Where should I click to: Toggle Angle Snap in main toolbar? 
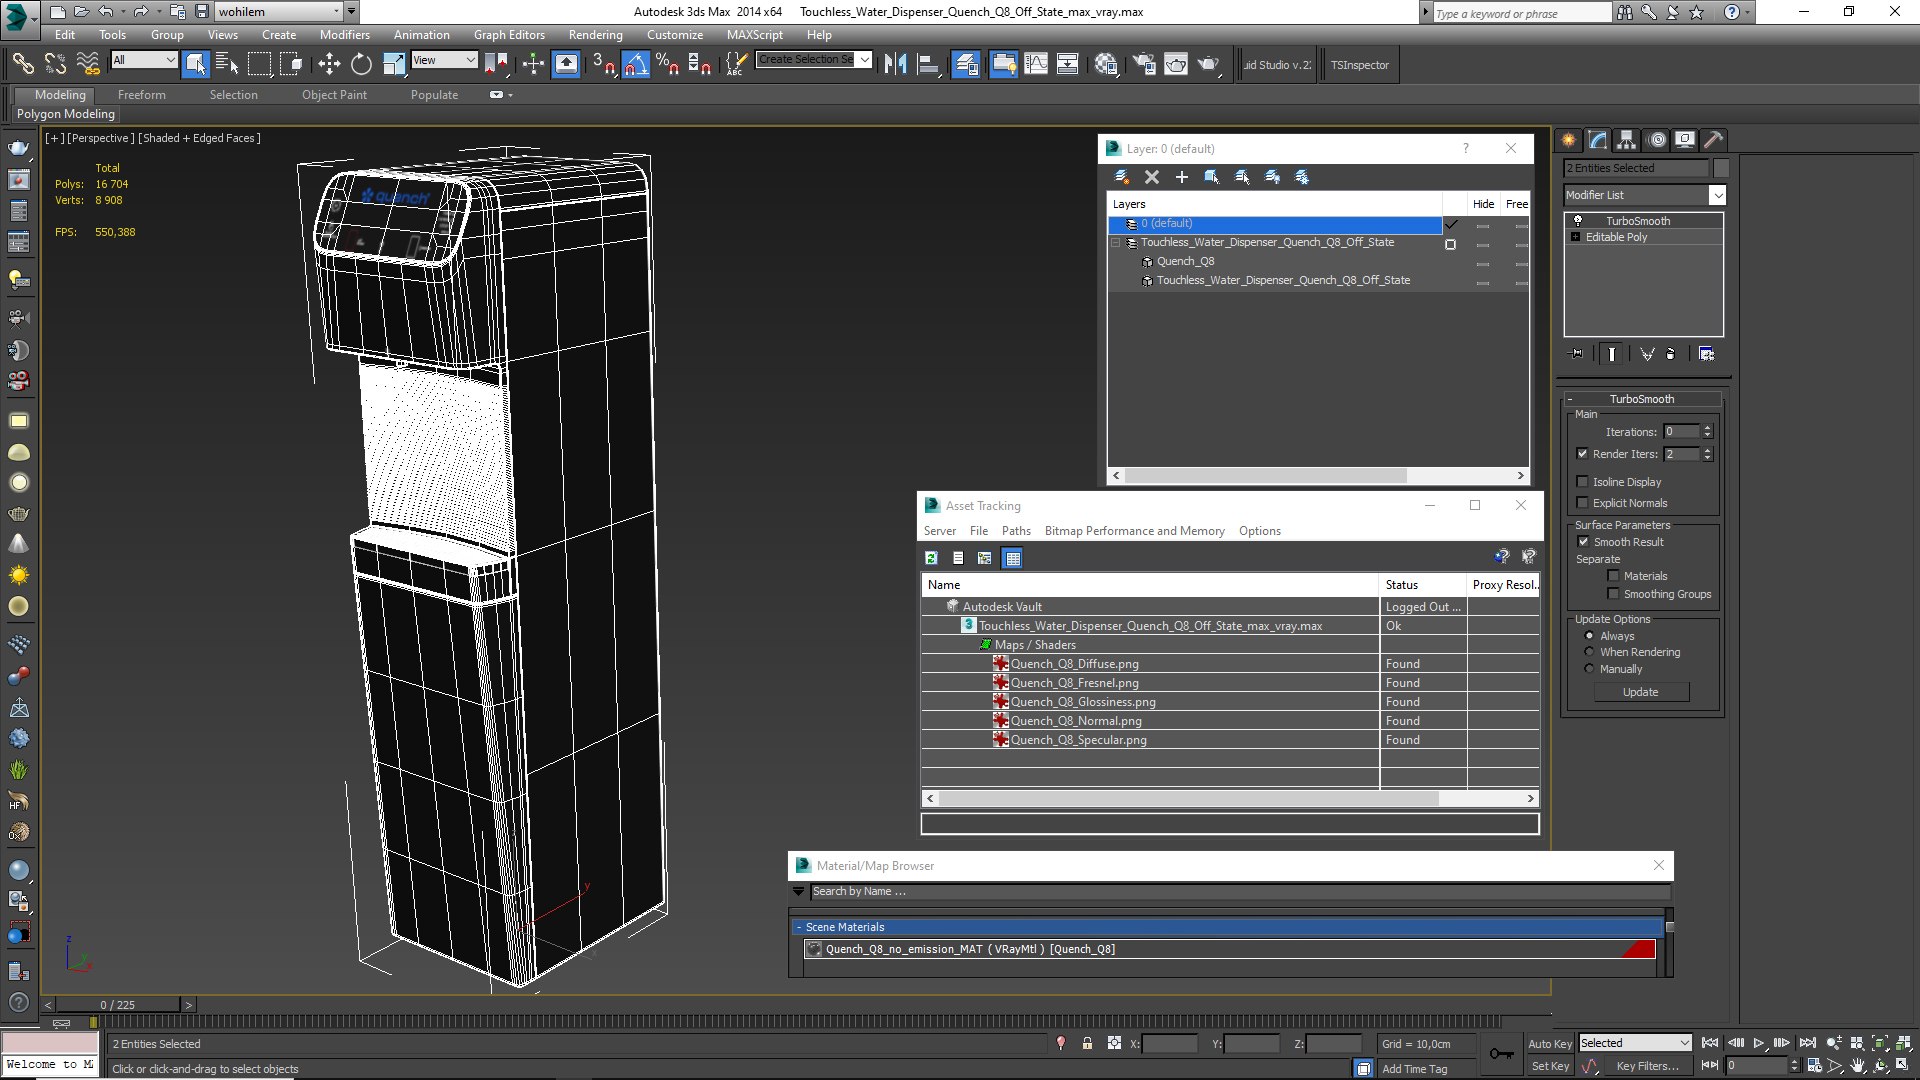point(636,65)
